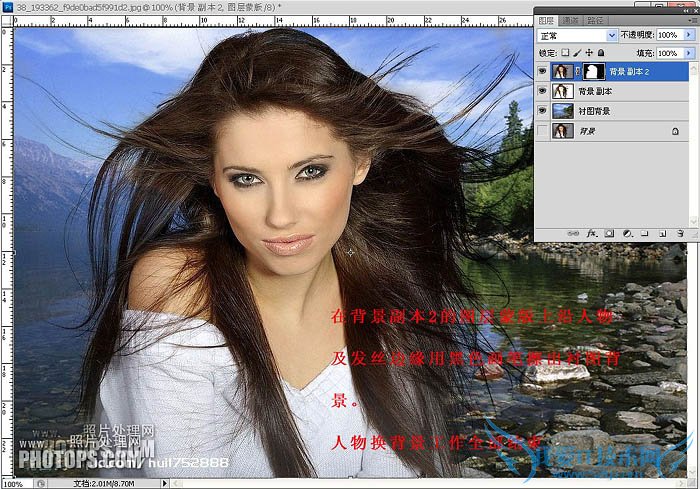
Task: Toggle lock transparent pixels checkbox
Action: (x=565, y=53)
